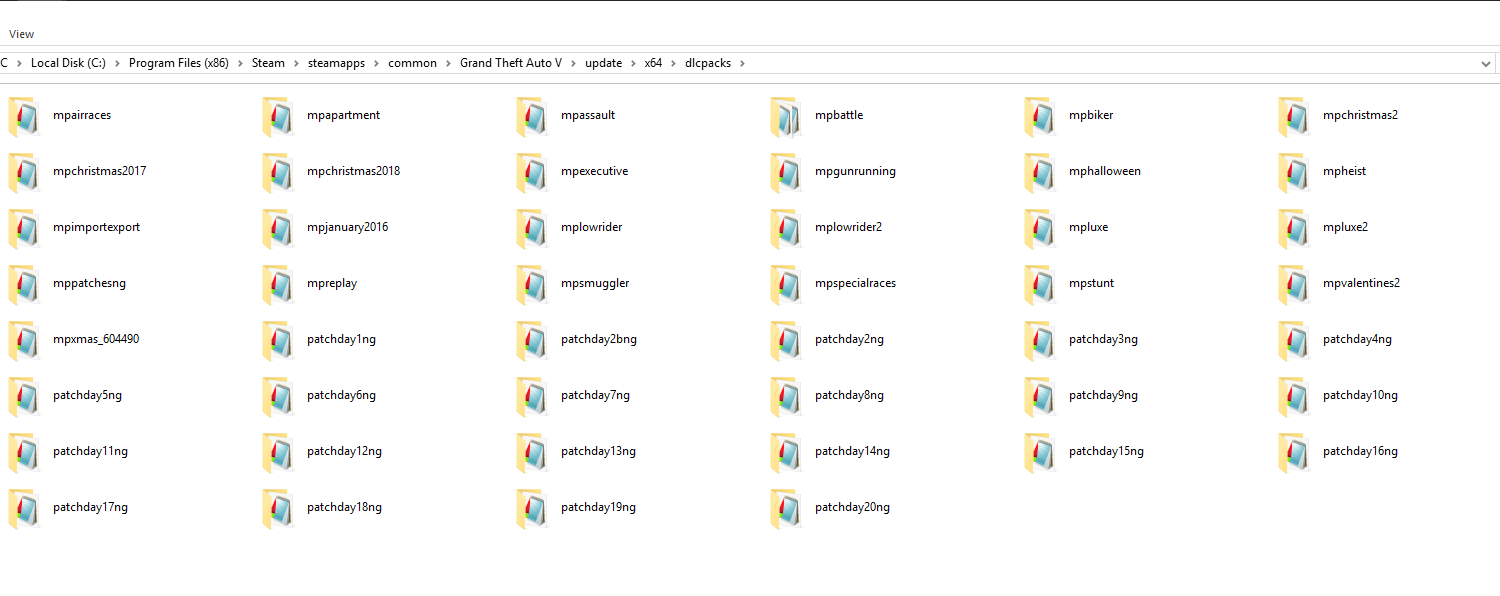Click the patchday1ng folder name
Image resolution: width=1500 pixels, height=596 pixels.
coord(341,339)
